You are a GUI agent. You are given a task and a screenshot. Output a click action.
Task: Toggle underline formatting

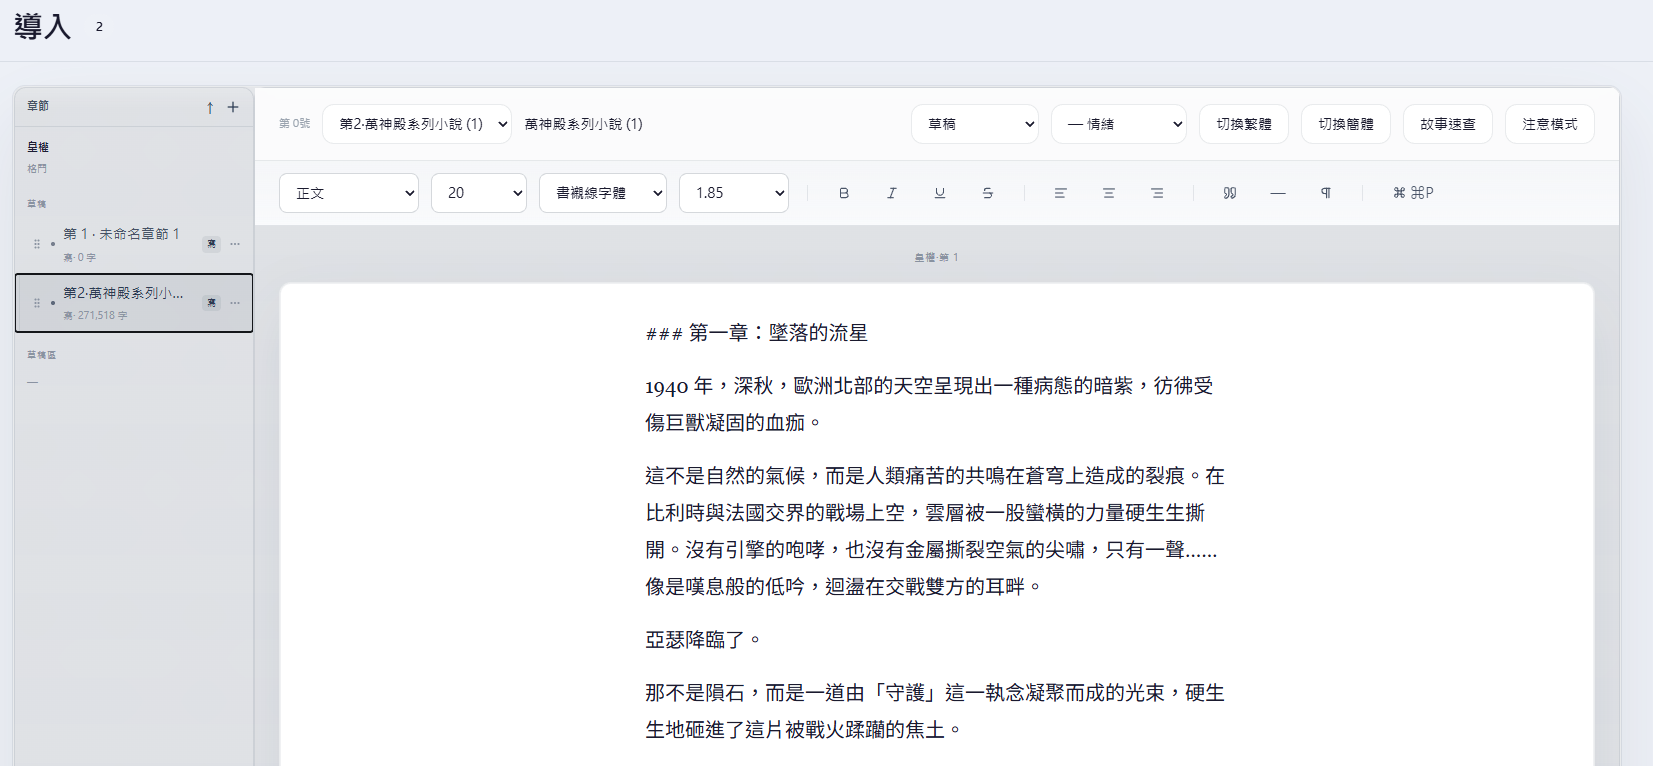[940, 193]
